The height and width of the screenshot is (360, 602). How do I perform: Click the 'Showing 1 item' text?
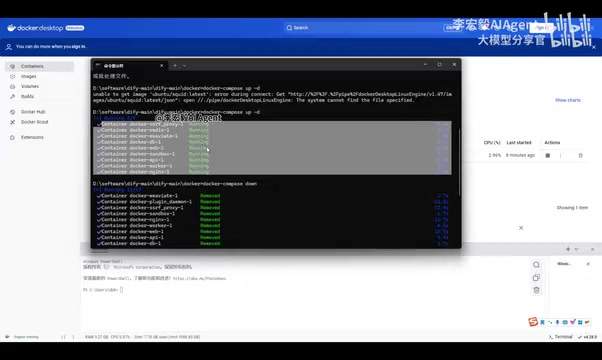point(572,208)
